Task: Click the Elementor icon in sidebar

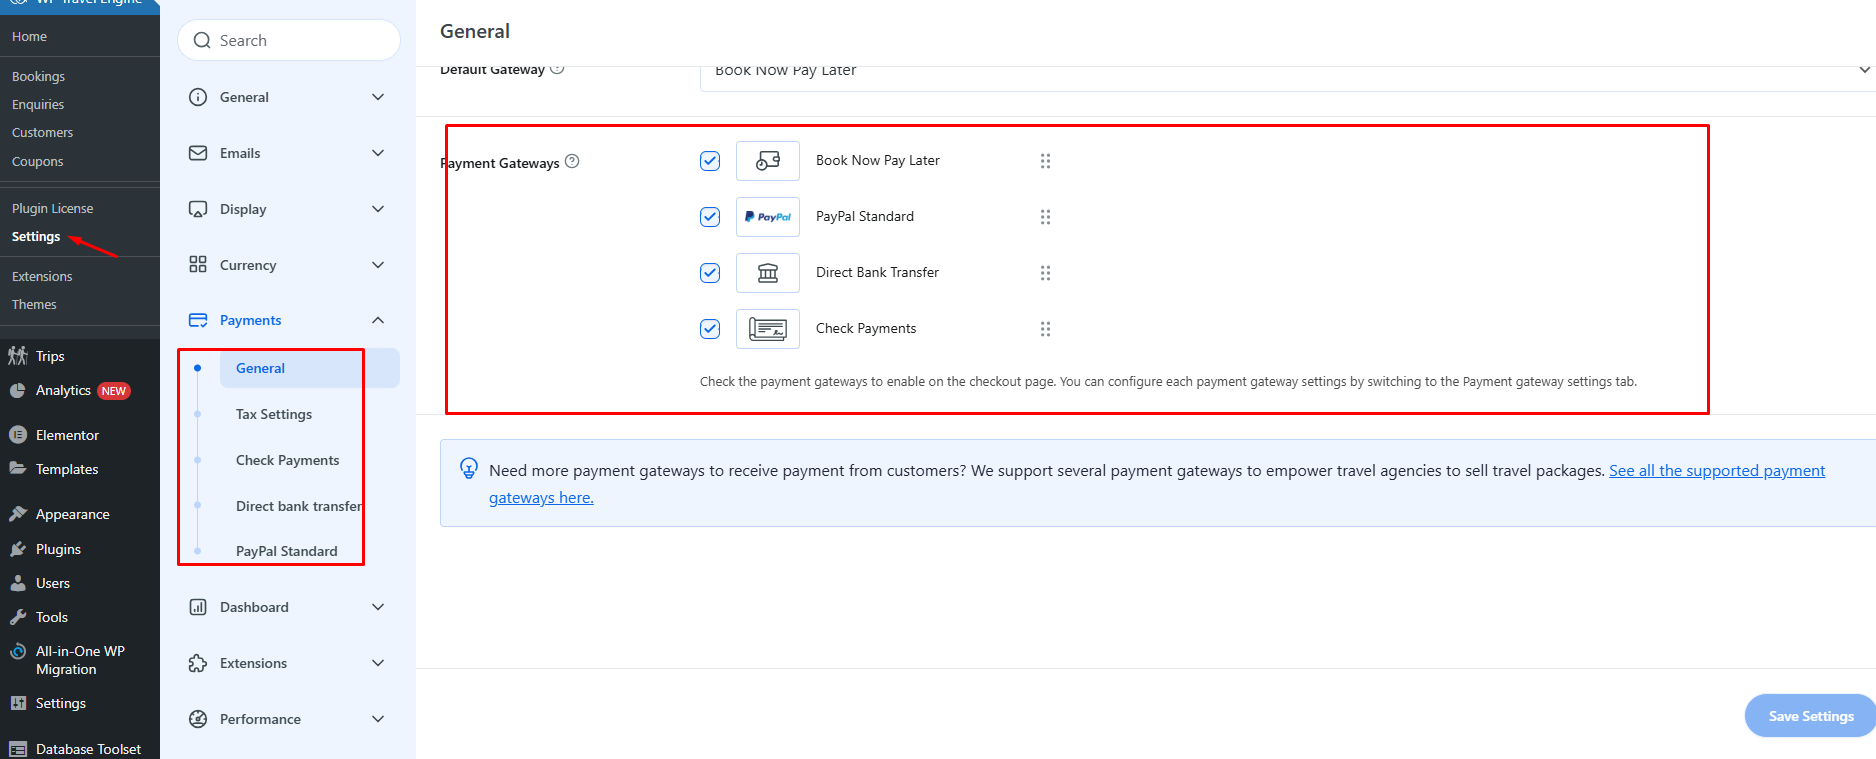Action: [x=18, y=435]
